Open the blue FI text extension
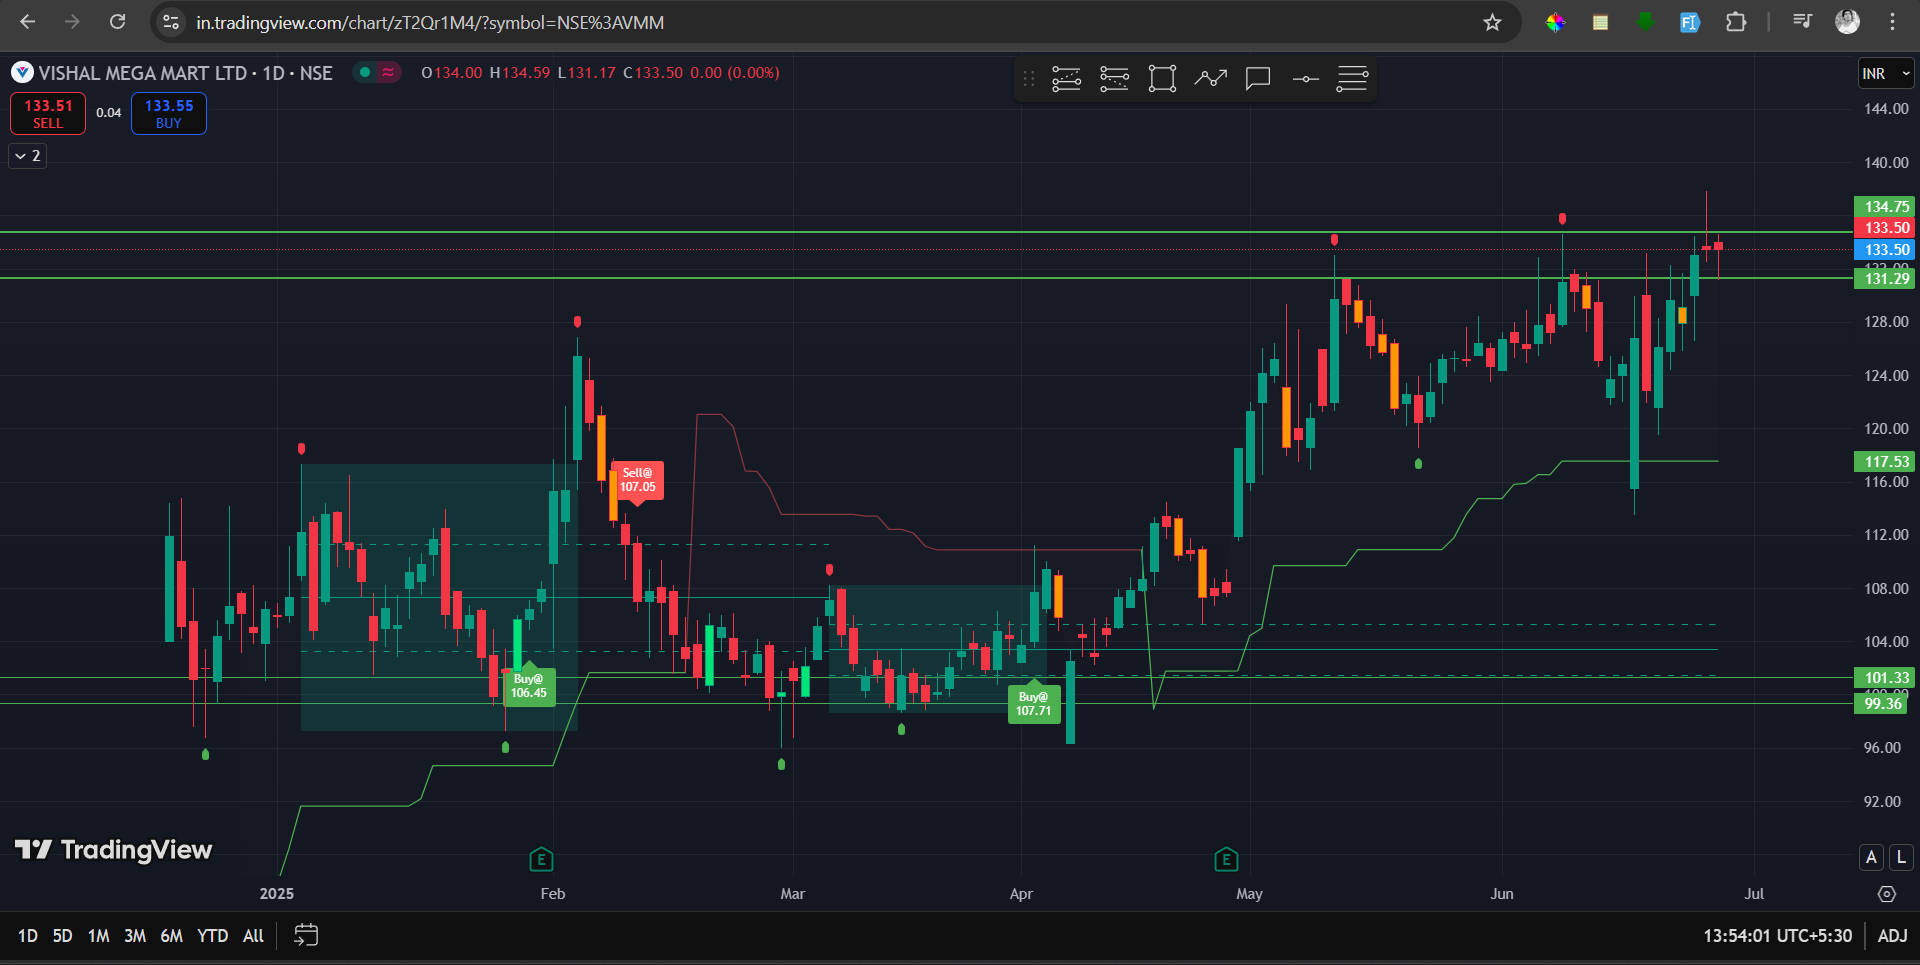Image resolution: width=1920 pixels, height=965 pixels. coord(1690,22)
